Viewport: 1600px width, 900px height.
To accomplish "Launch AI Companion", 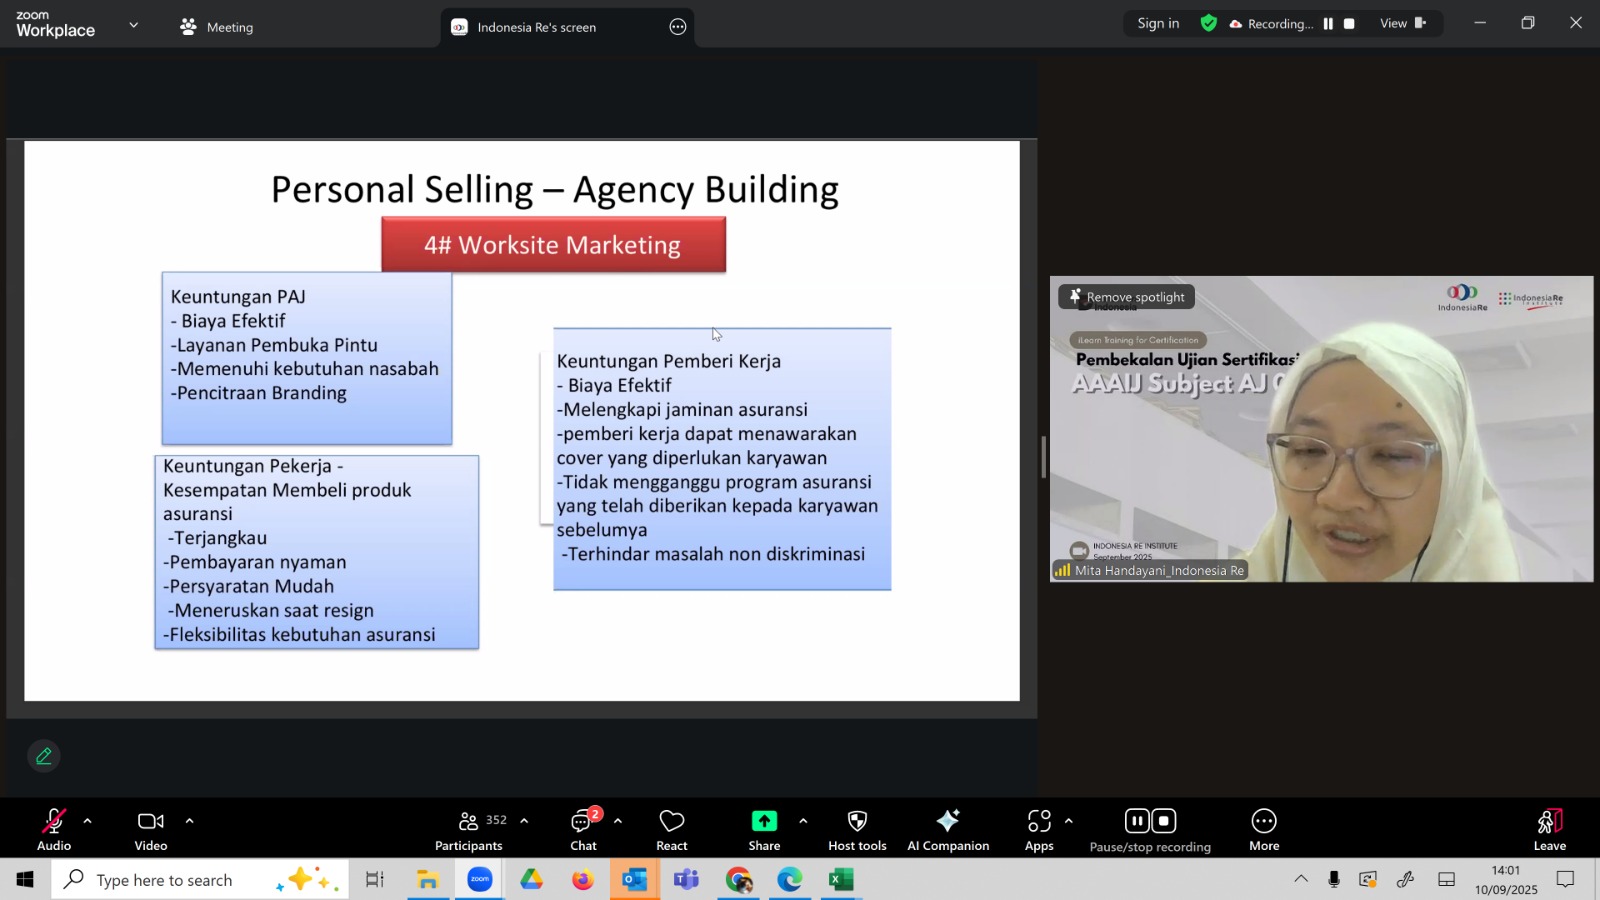I will 947,830.
